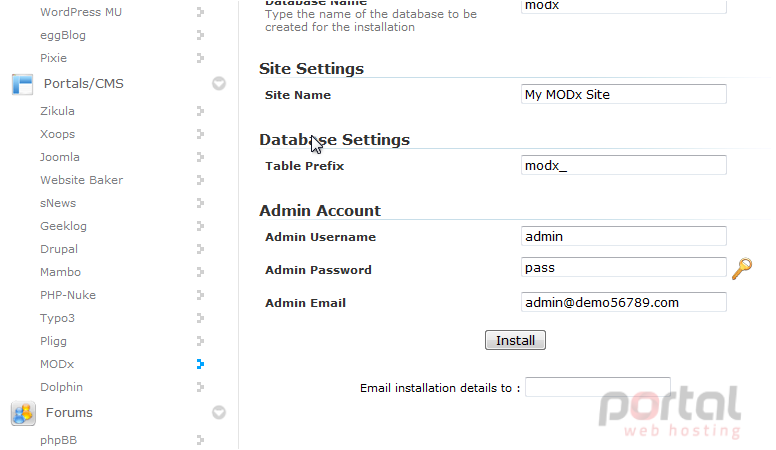Click arrow icon beside WordPress MU
This screenshot has height=450, width=776.
coord(200,12)
